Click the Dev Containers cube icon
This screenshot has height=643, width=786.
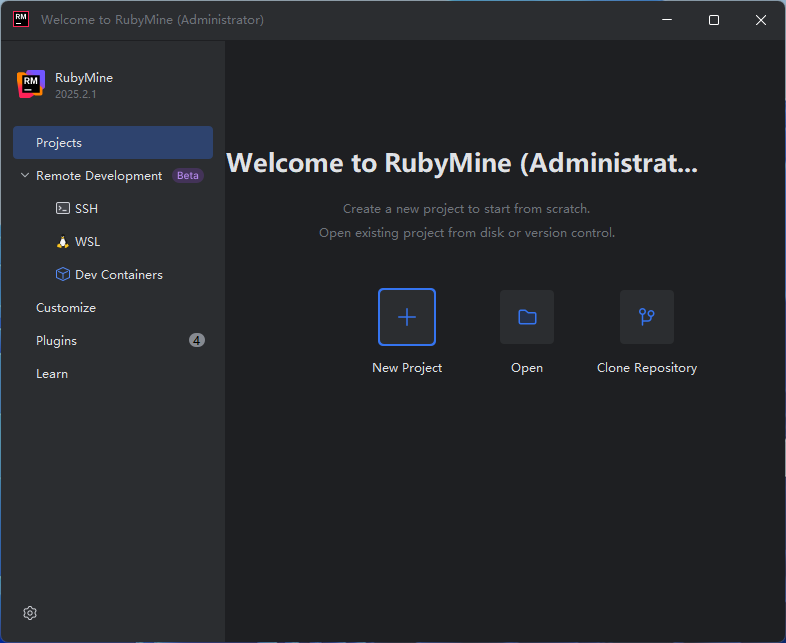(x=63, y=274)
